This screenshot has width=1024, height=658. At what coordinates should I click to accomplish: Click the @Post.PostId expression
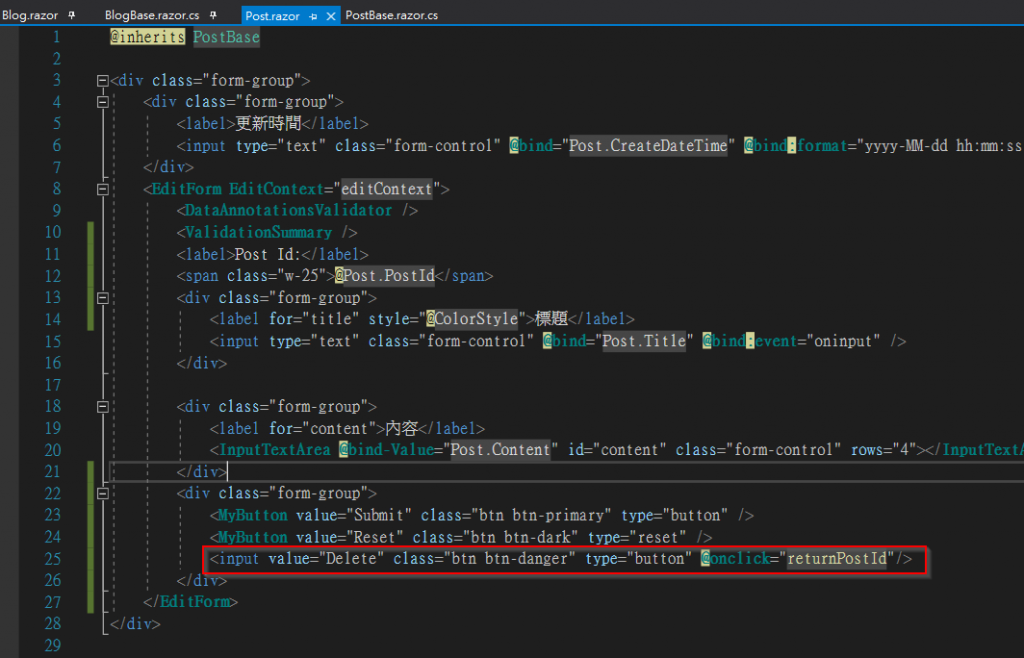[385, 275]
